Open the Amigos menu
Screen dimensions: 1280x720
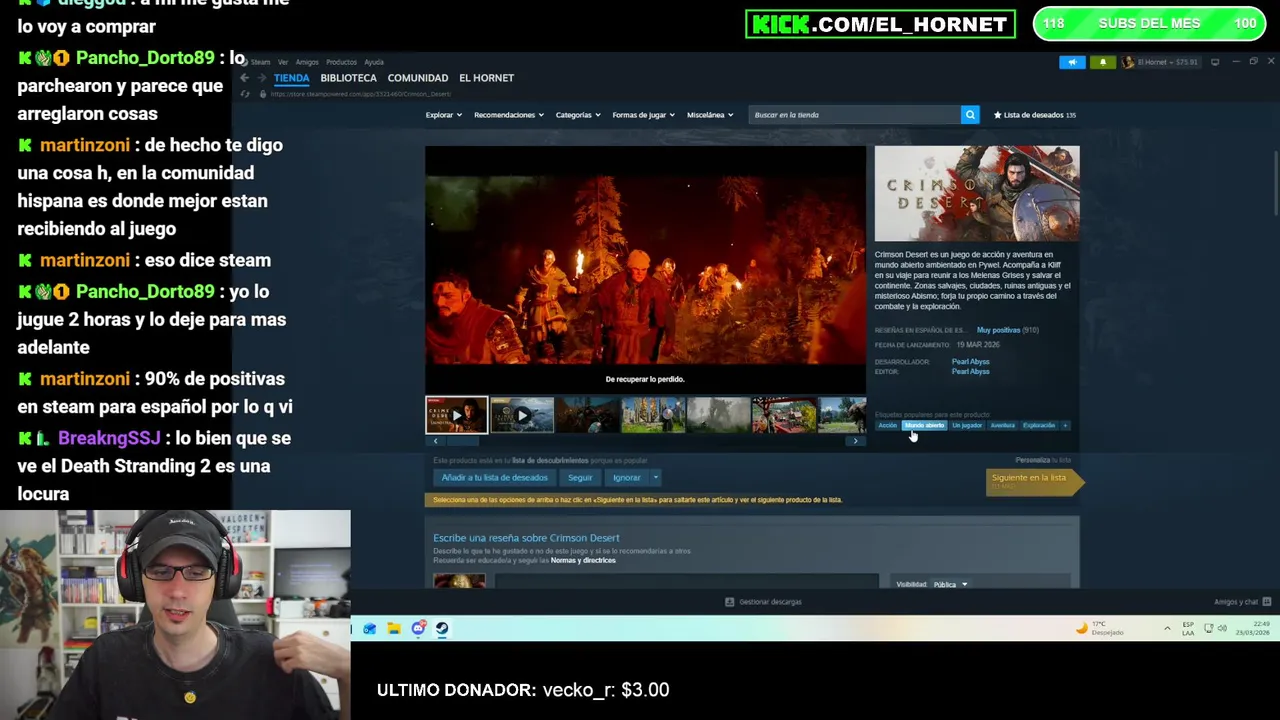click(307, 62)
